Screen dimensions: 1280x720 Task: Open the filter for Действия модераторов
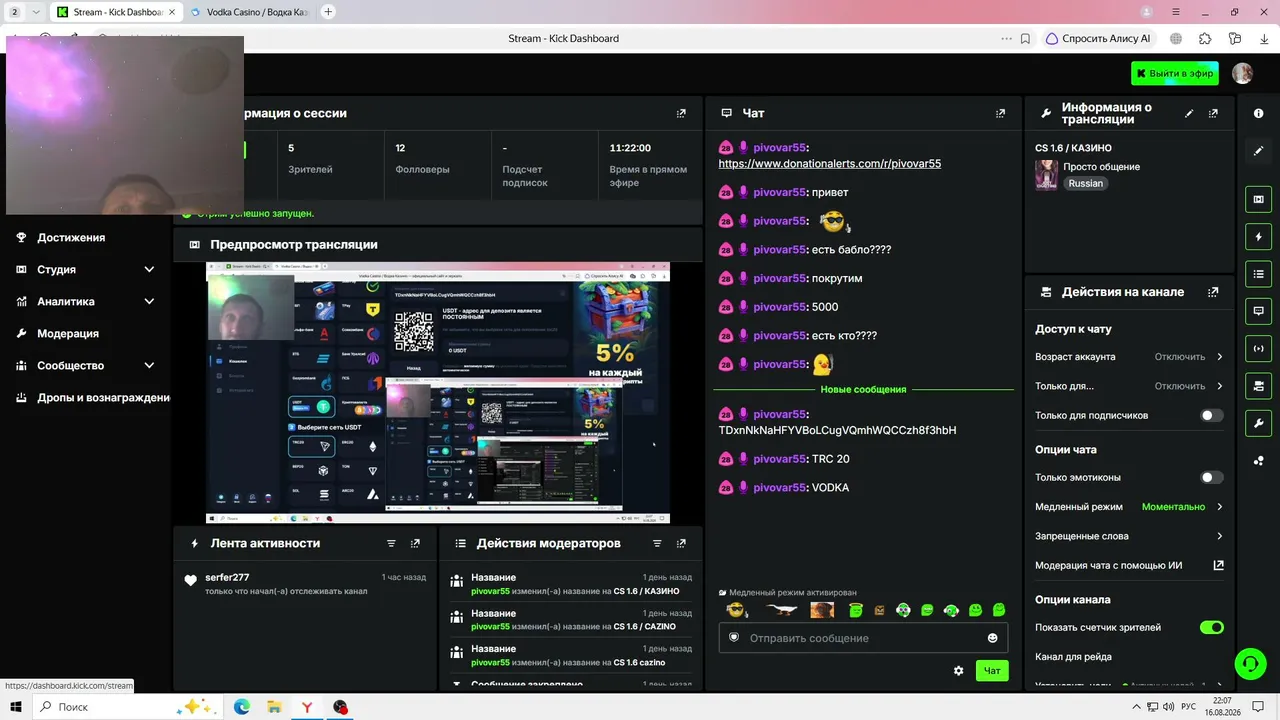click(x=657, y=544)
